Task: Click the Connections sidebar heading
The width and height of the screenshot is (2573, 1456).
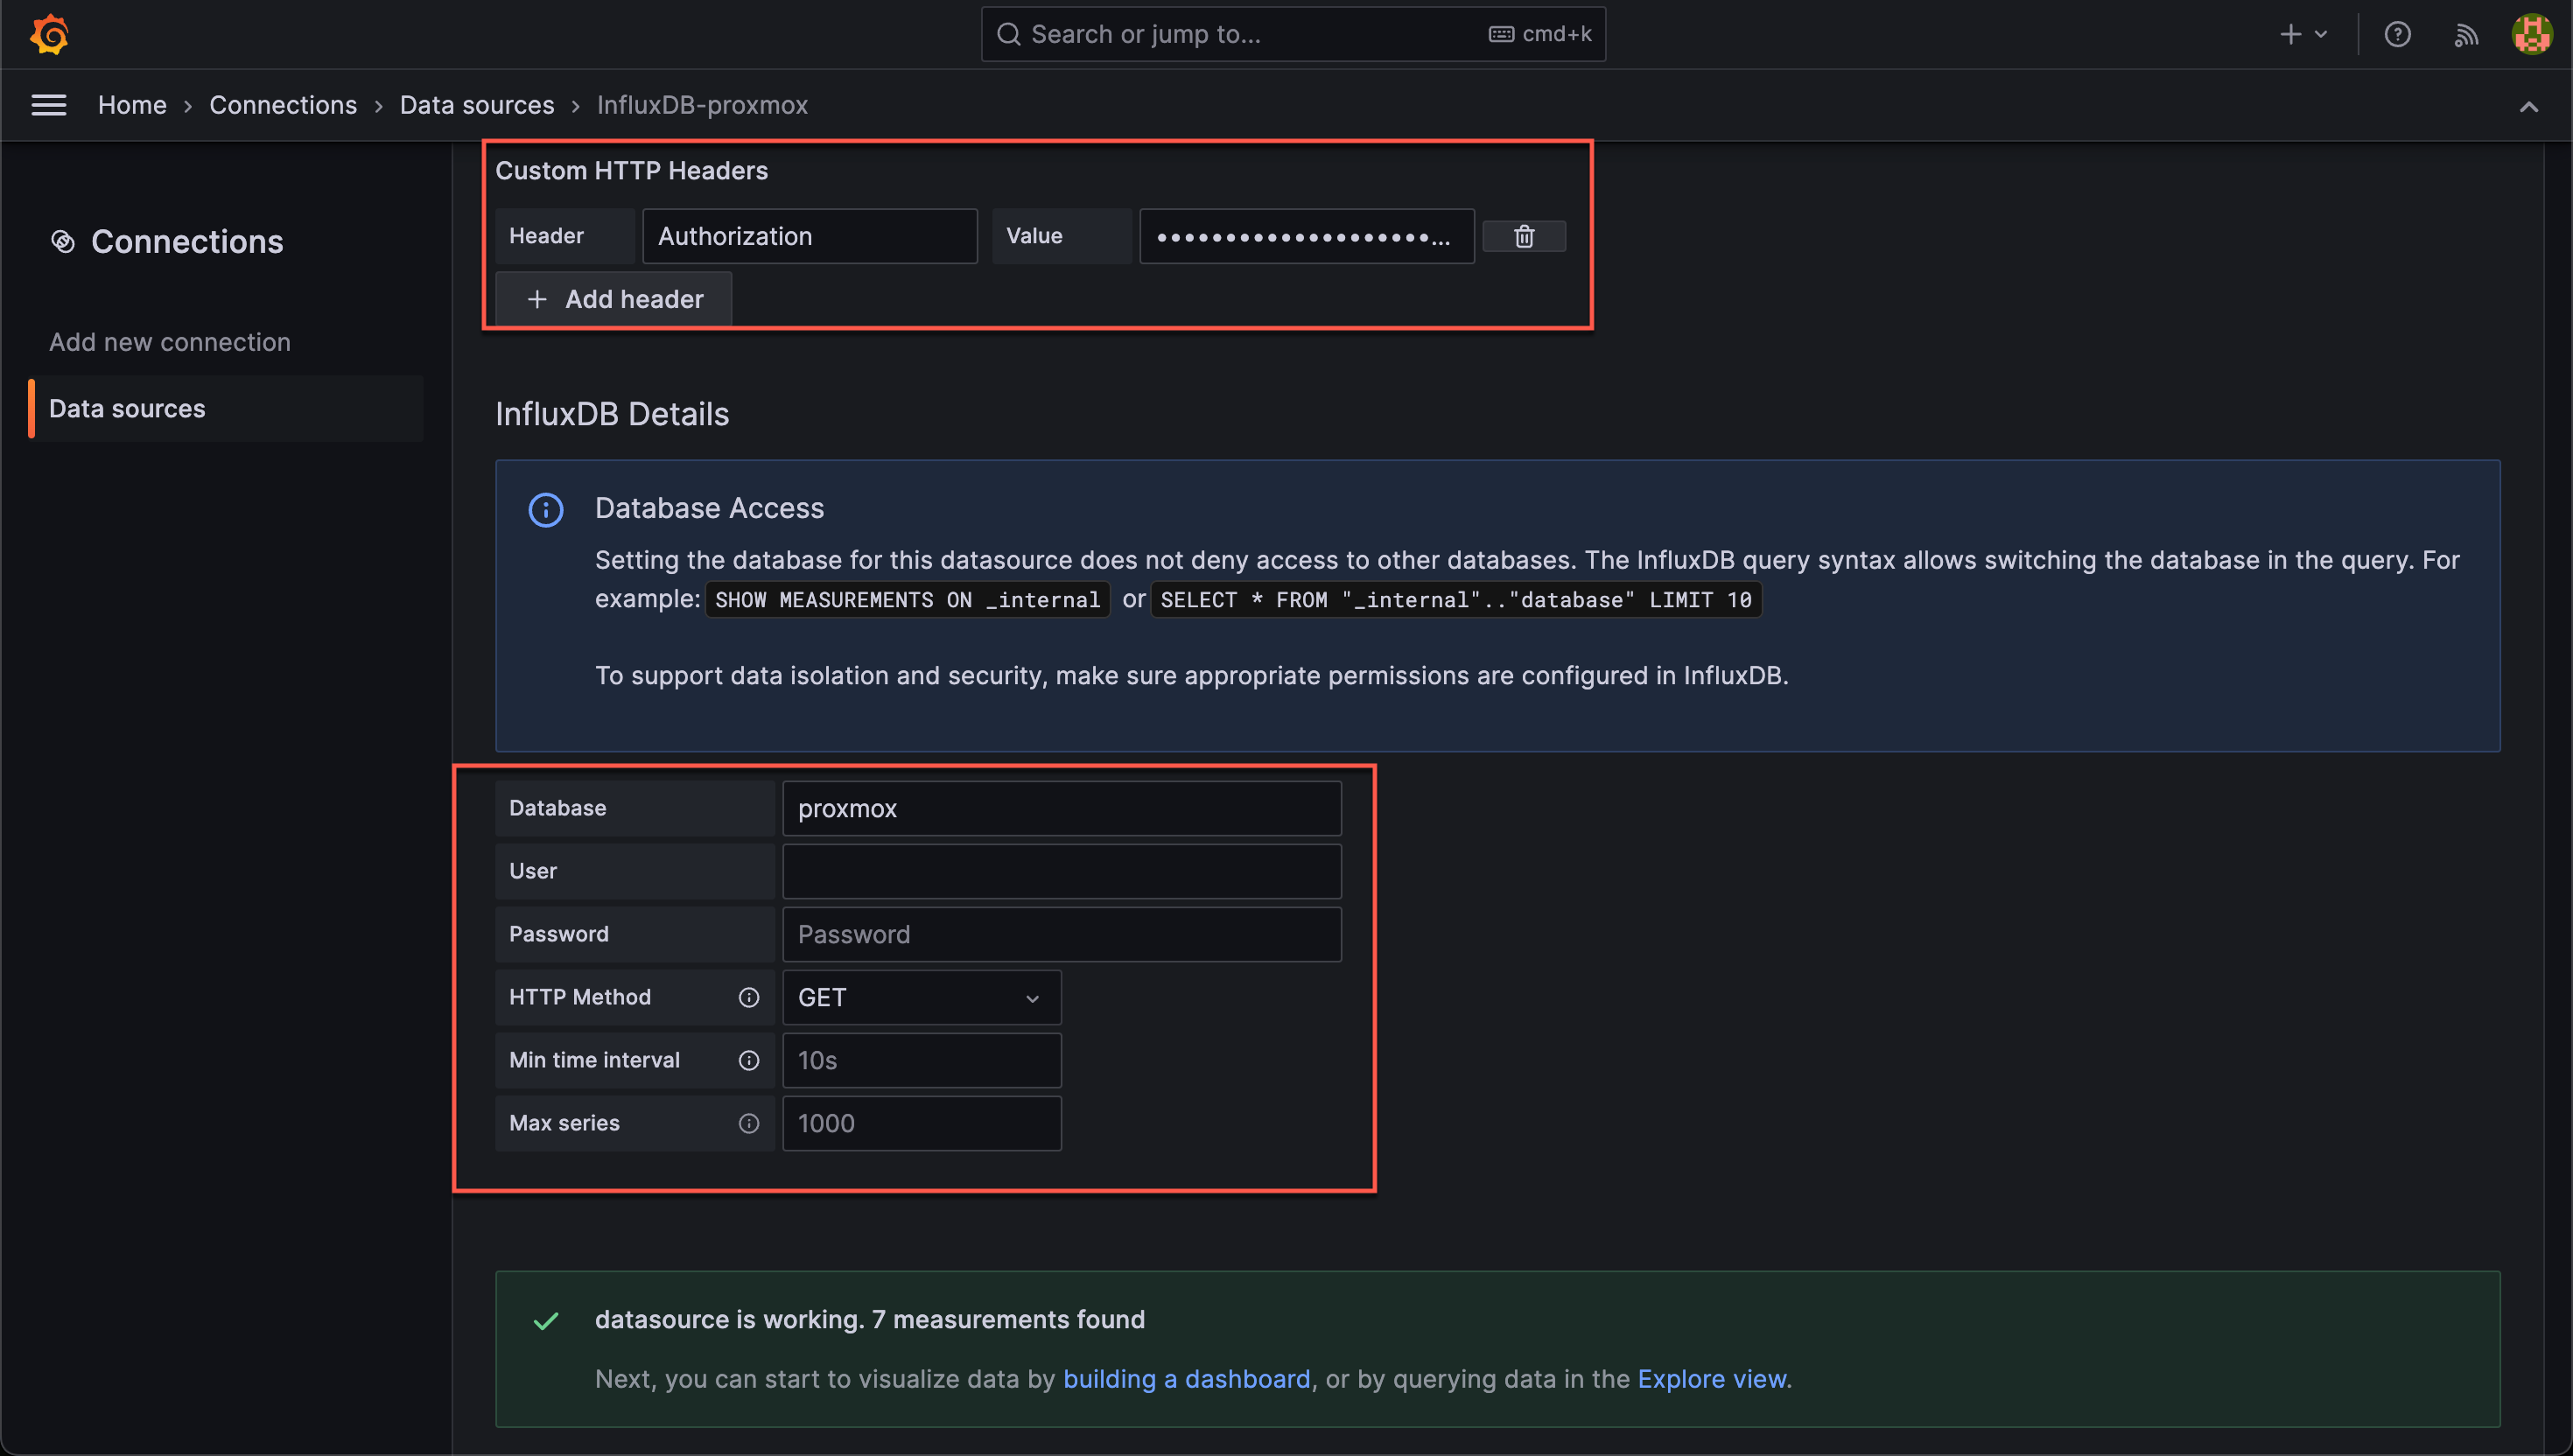Action: point(187,241)
